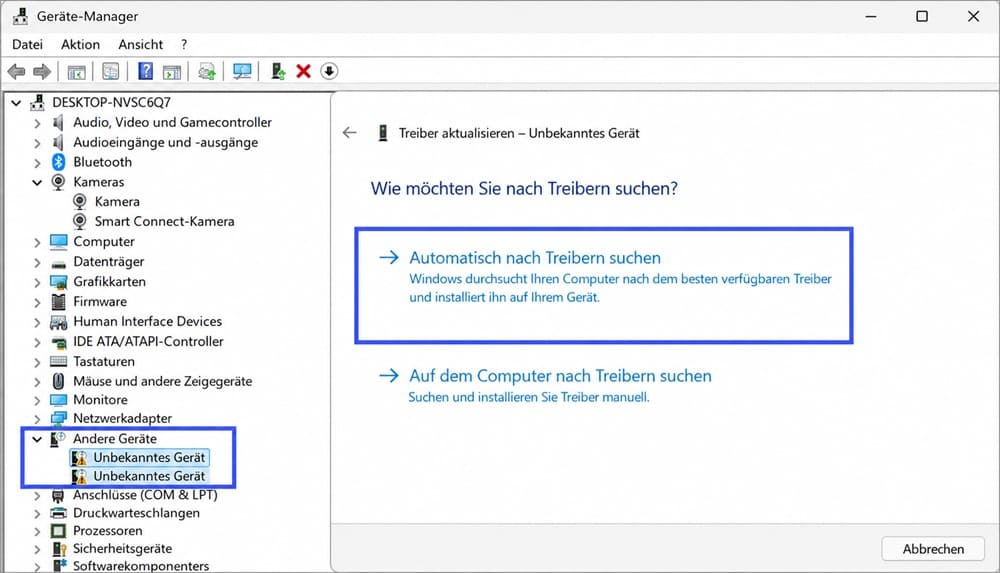
Task: Expand the Audioeingänge und -ausgänge node
Action: 37,143
